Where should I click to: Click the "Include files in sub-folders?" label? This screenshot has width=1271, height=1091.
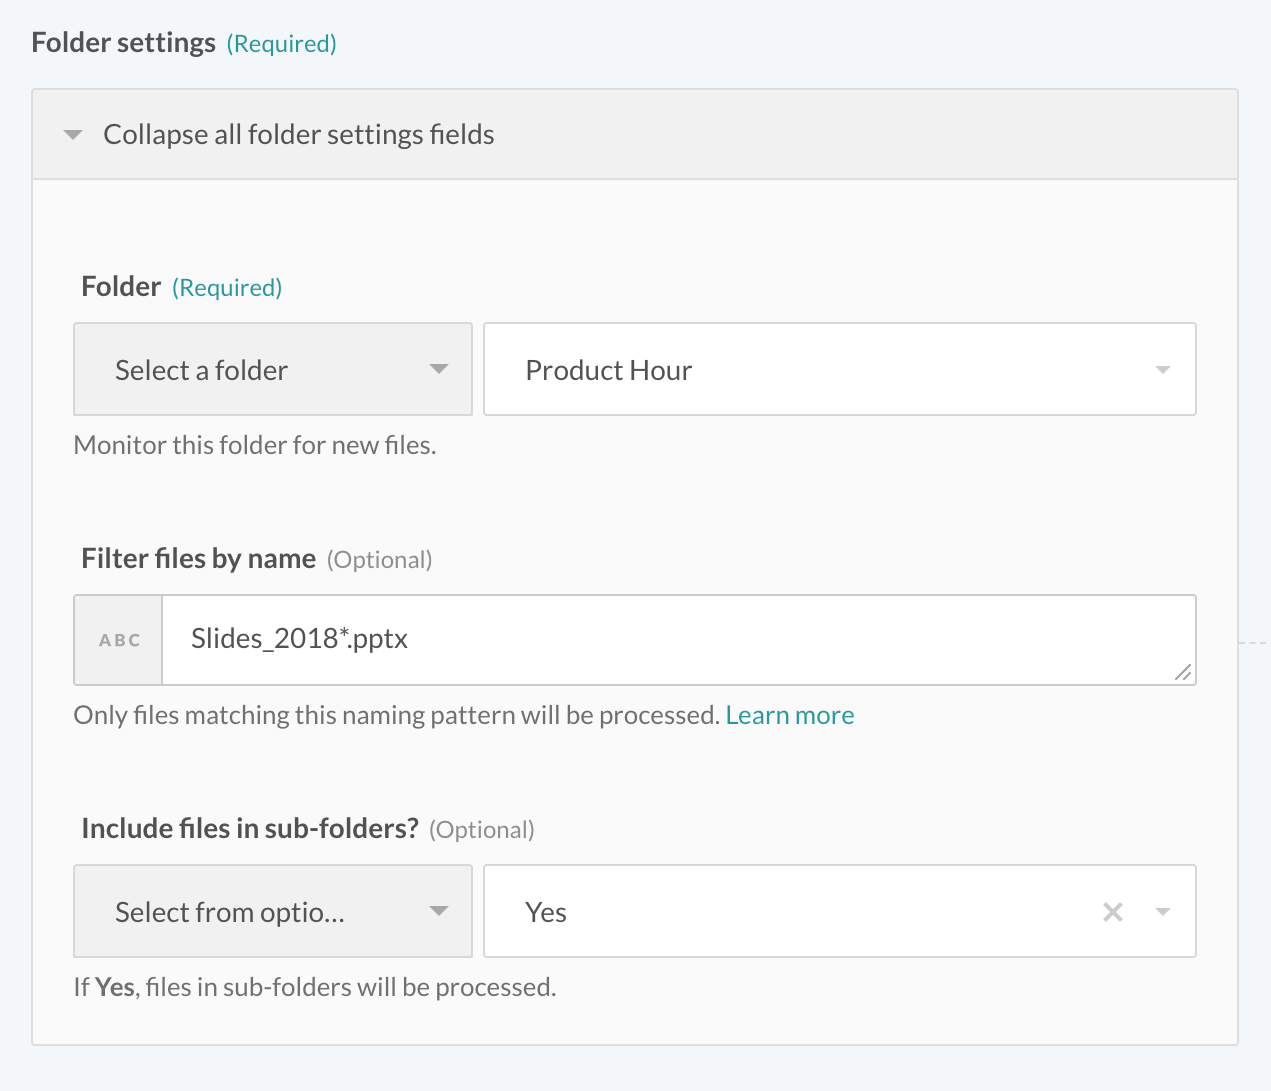[x=249, y=829]
